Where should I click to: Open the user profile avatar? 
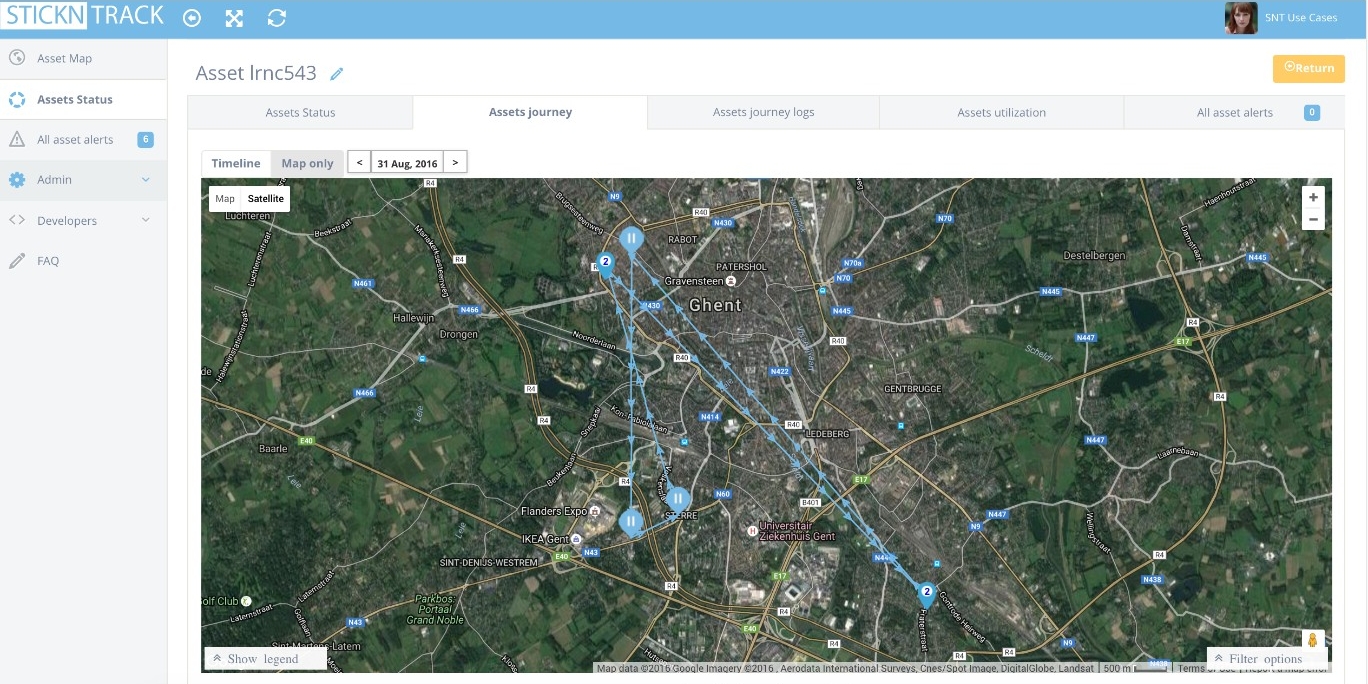1241,18
